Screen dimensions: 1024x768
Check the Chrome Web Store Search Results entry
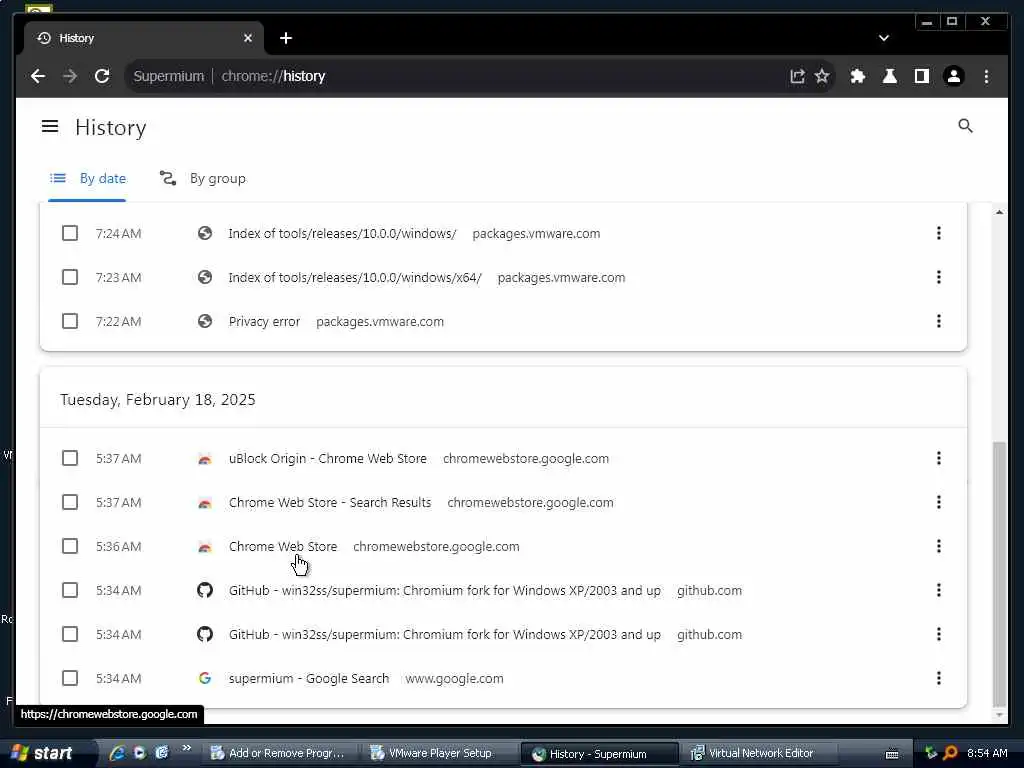(70, 502)
